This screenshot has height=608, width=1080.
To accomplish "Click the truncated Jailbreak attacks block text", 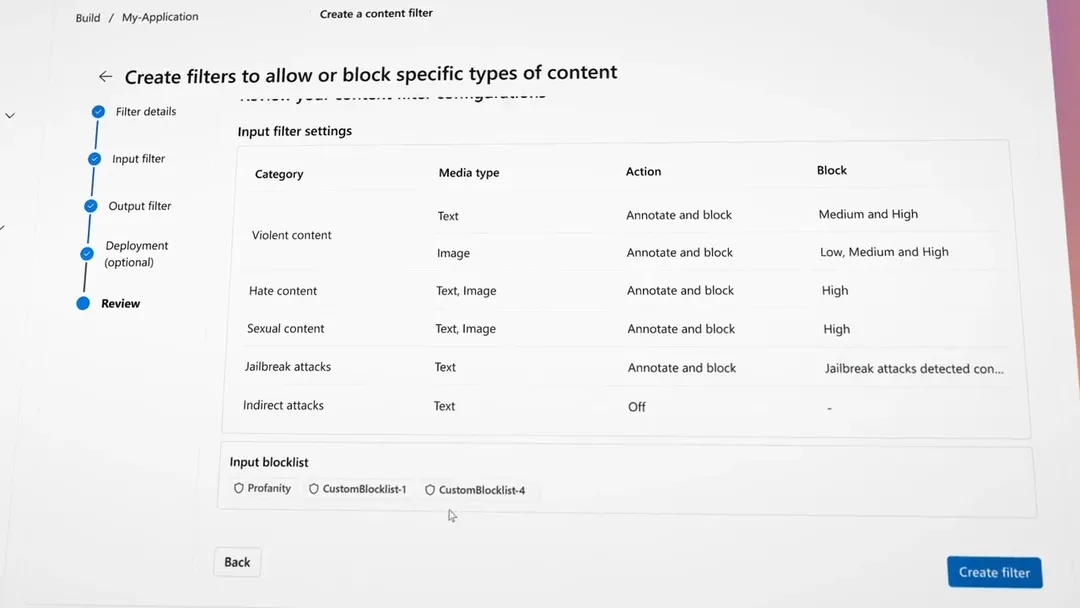I will (x=913, y=368).
